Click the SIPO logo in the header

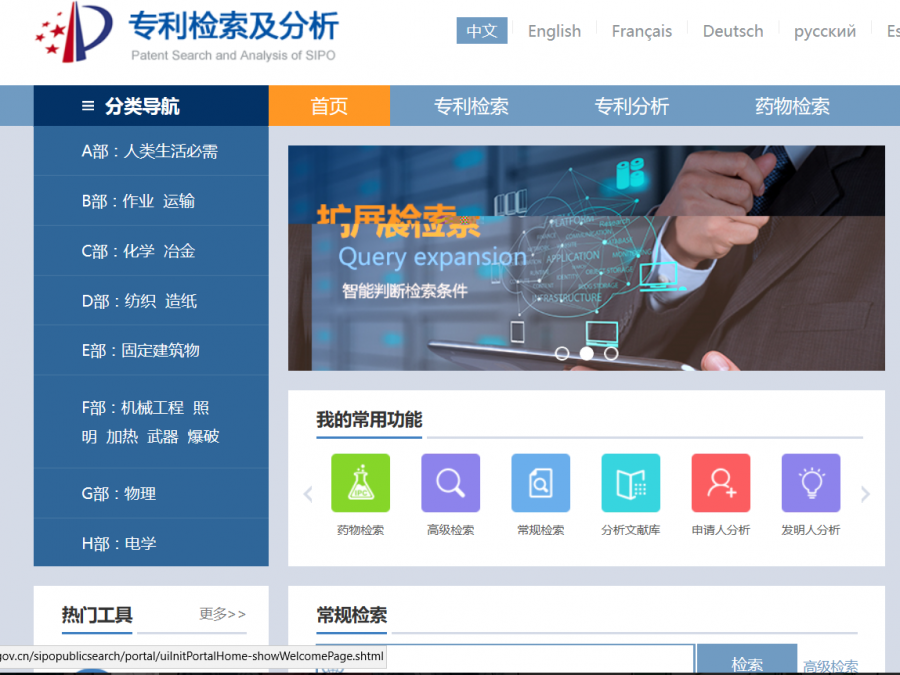point(74,33)
